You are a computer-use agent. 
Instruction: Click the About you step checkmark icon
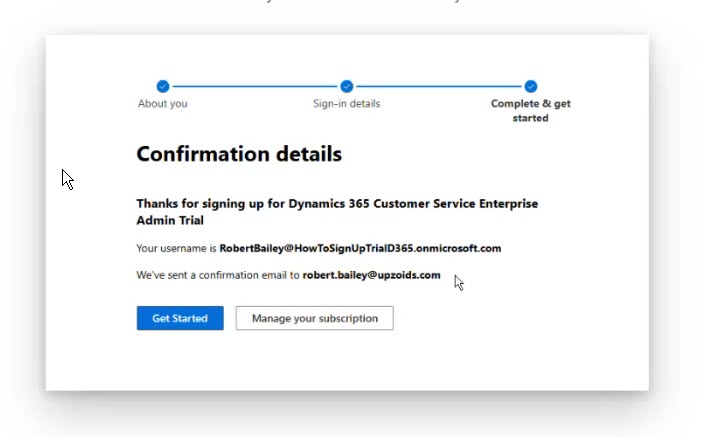[163, 87]
